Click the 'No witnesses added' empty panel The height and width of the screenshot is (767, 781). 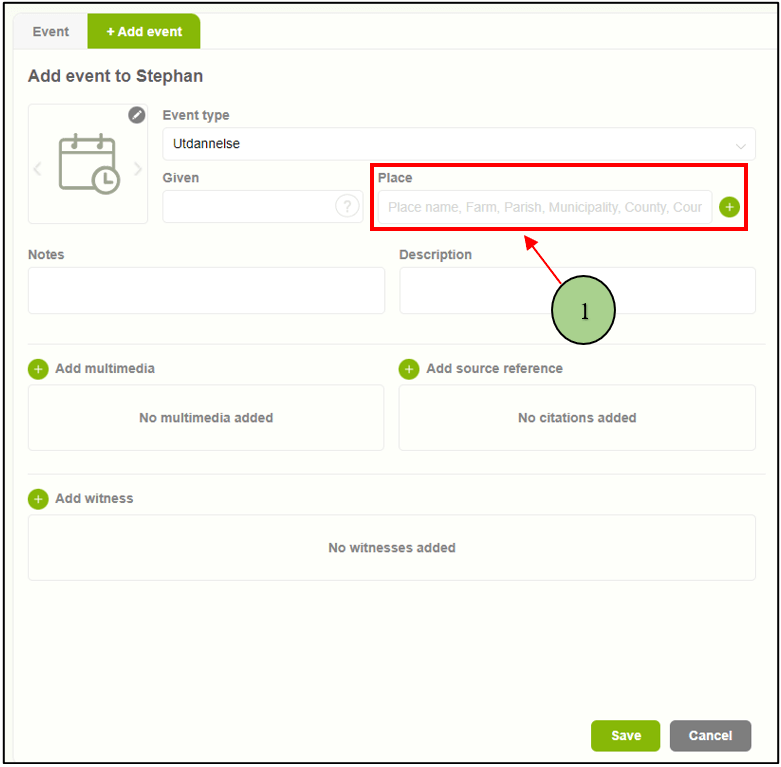click(392, 548)
